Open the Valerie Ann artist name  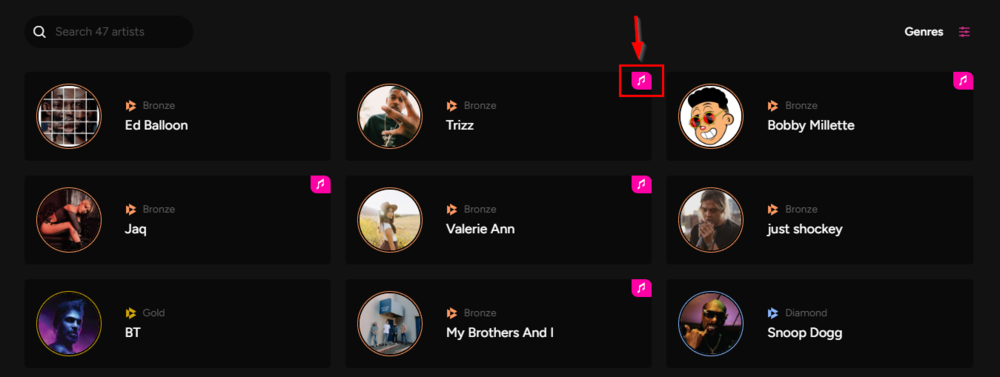[x=480, y=229]
